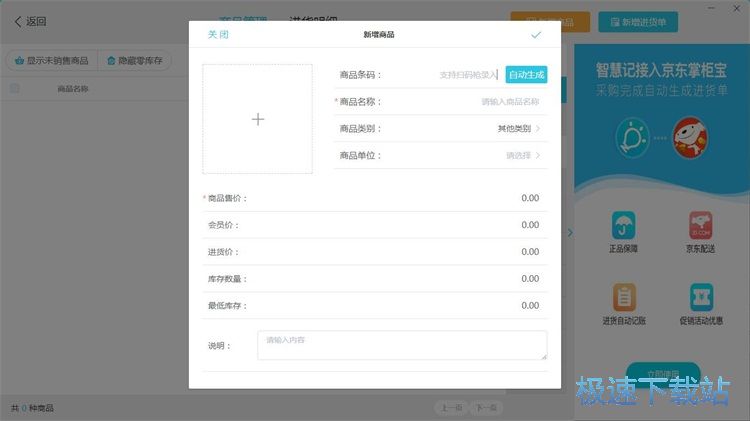Click the 自动生成 barcode button
This screenshot has height=421, width=750.
coord(526,74)
